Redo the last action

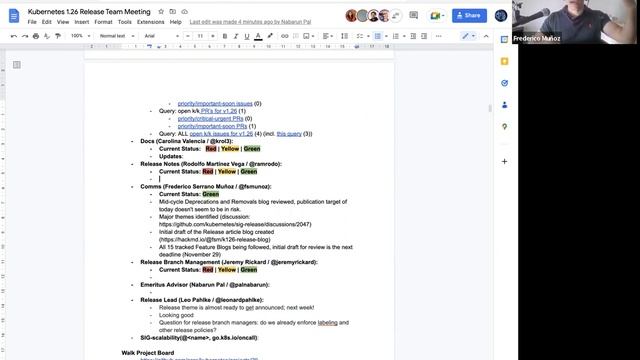(25, 36)
